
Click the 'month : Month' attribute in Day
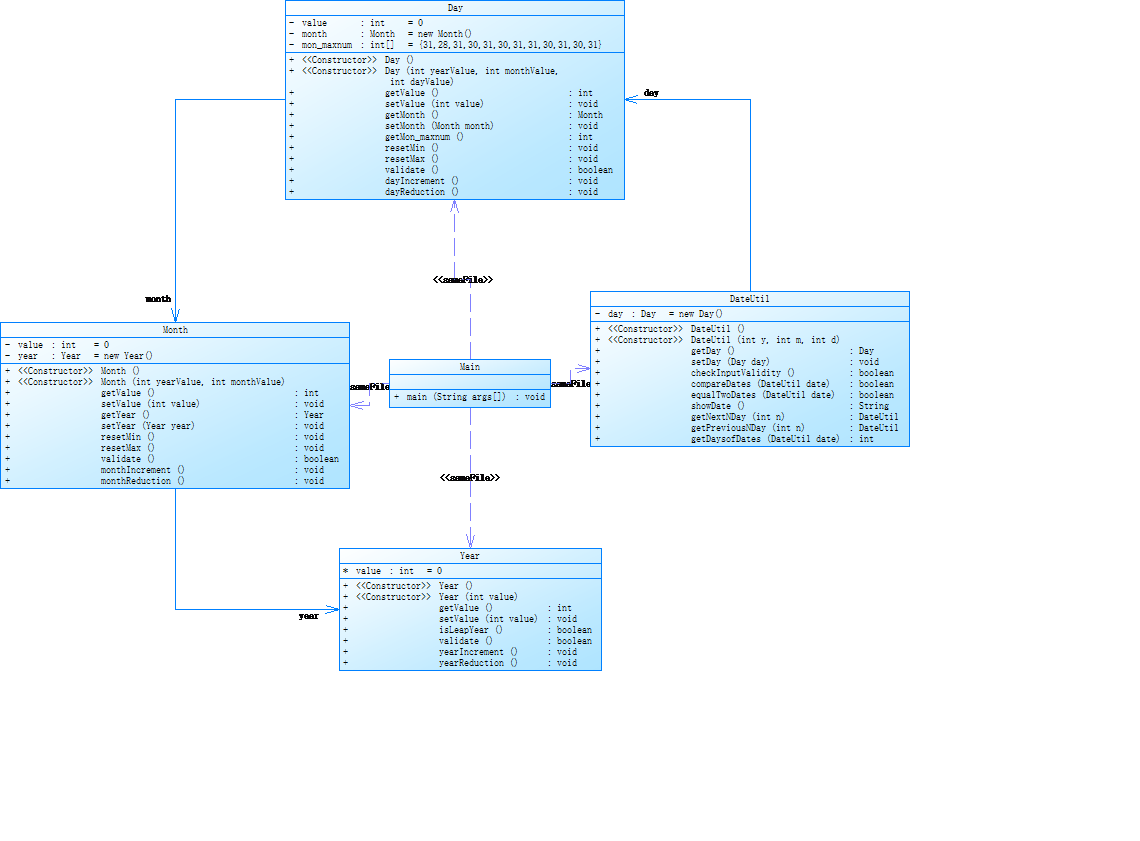[x=380, y=34]
